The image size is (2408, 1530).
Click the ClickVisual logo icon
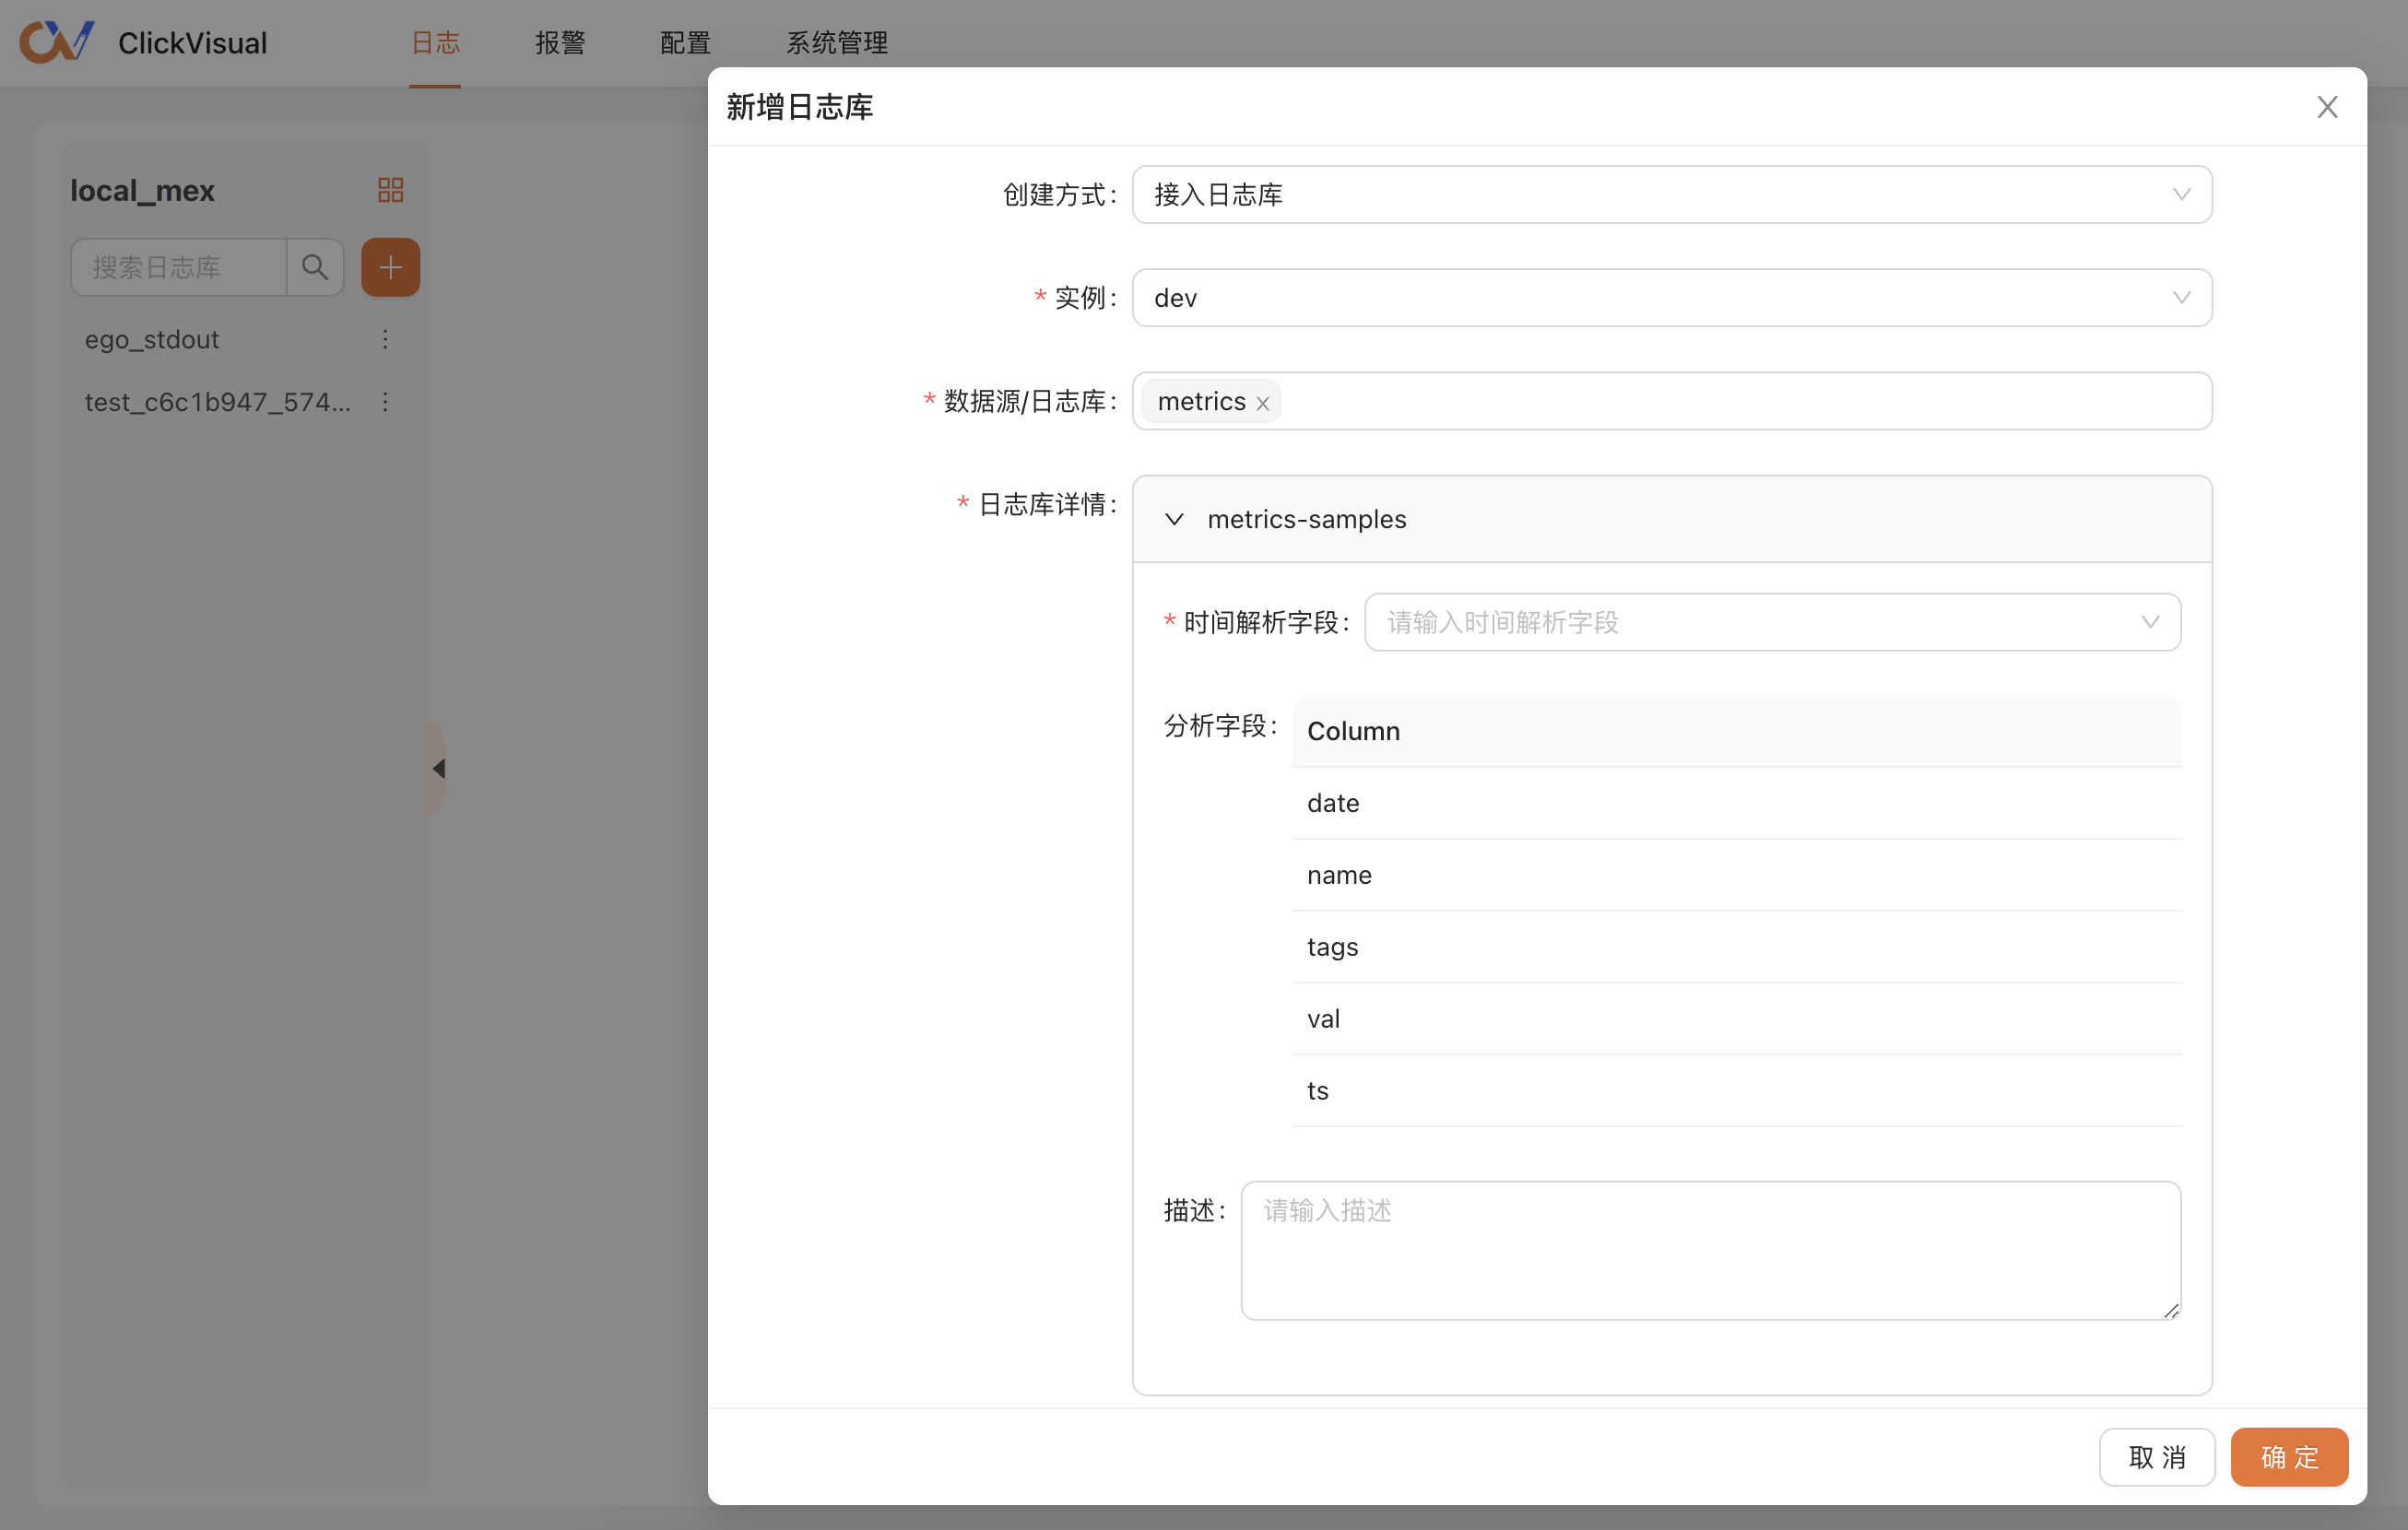pos(57,42)
